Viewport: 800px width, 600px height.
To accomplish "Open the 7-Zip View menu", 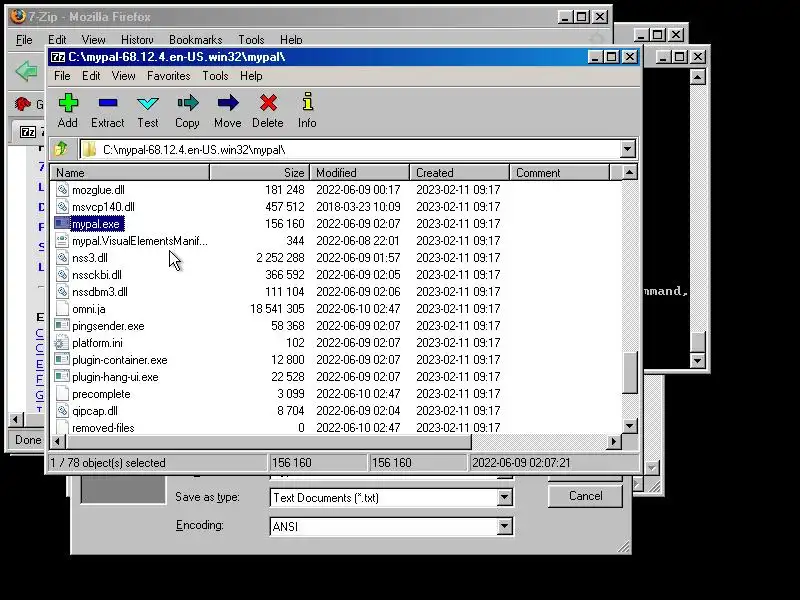I will [x=123, y=76].
